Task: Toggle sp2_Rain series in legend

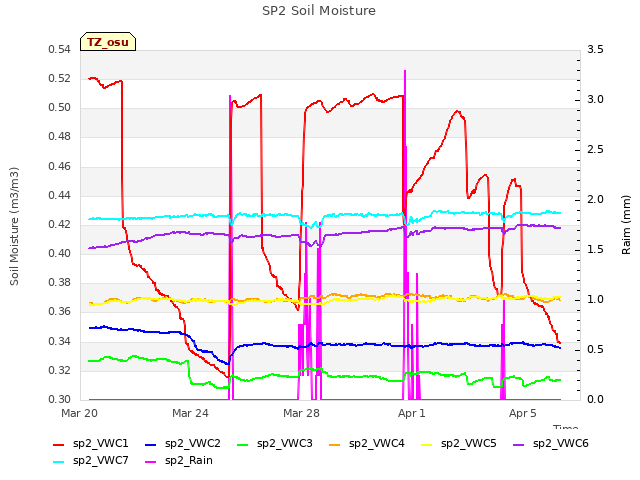Action: tap(179, 461)
